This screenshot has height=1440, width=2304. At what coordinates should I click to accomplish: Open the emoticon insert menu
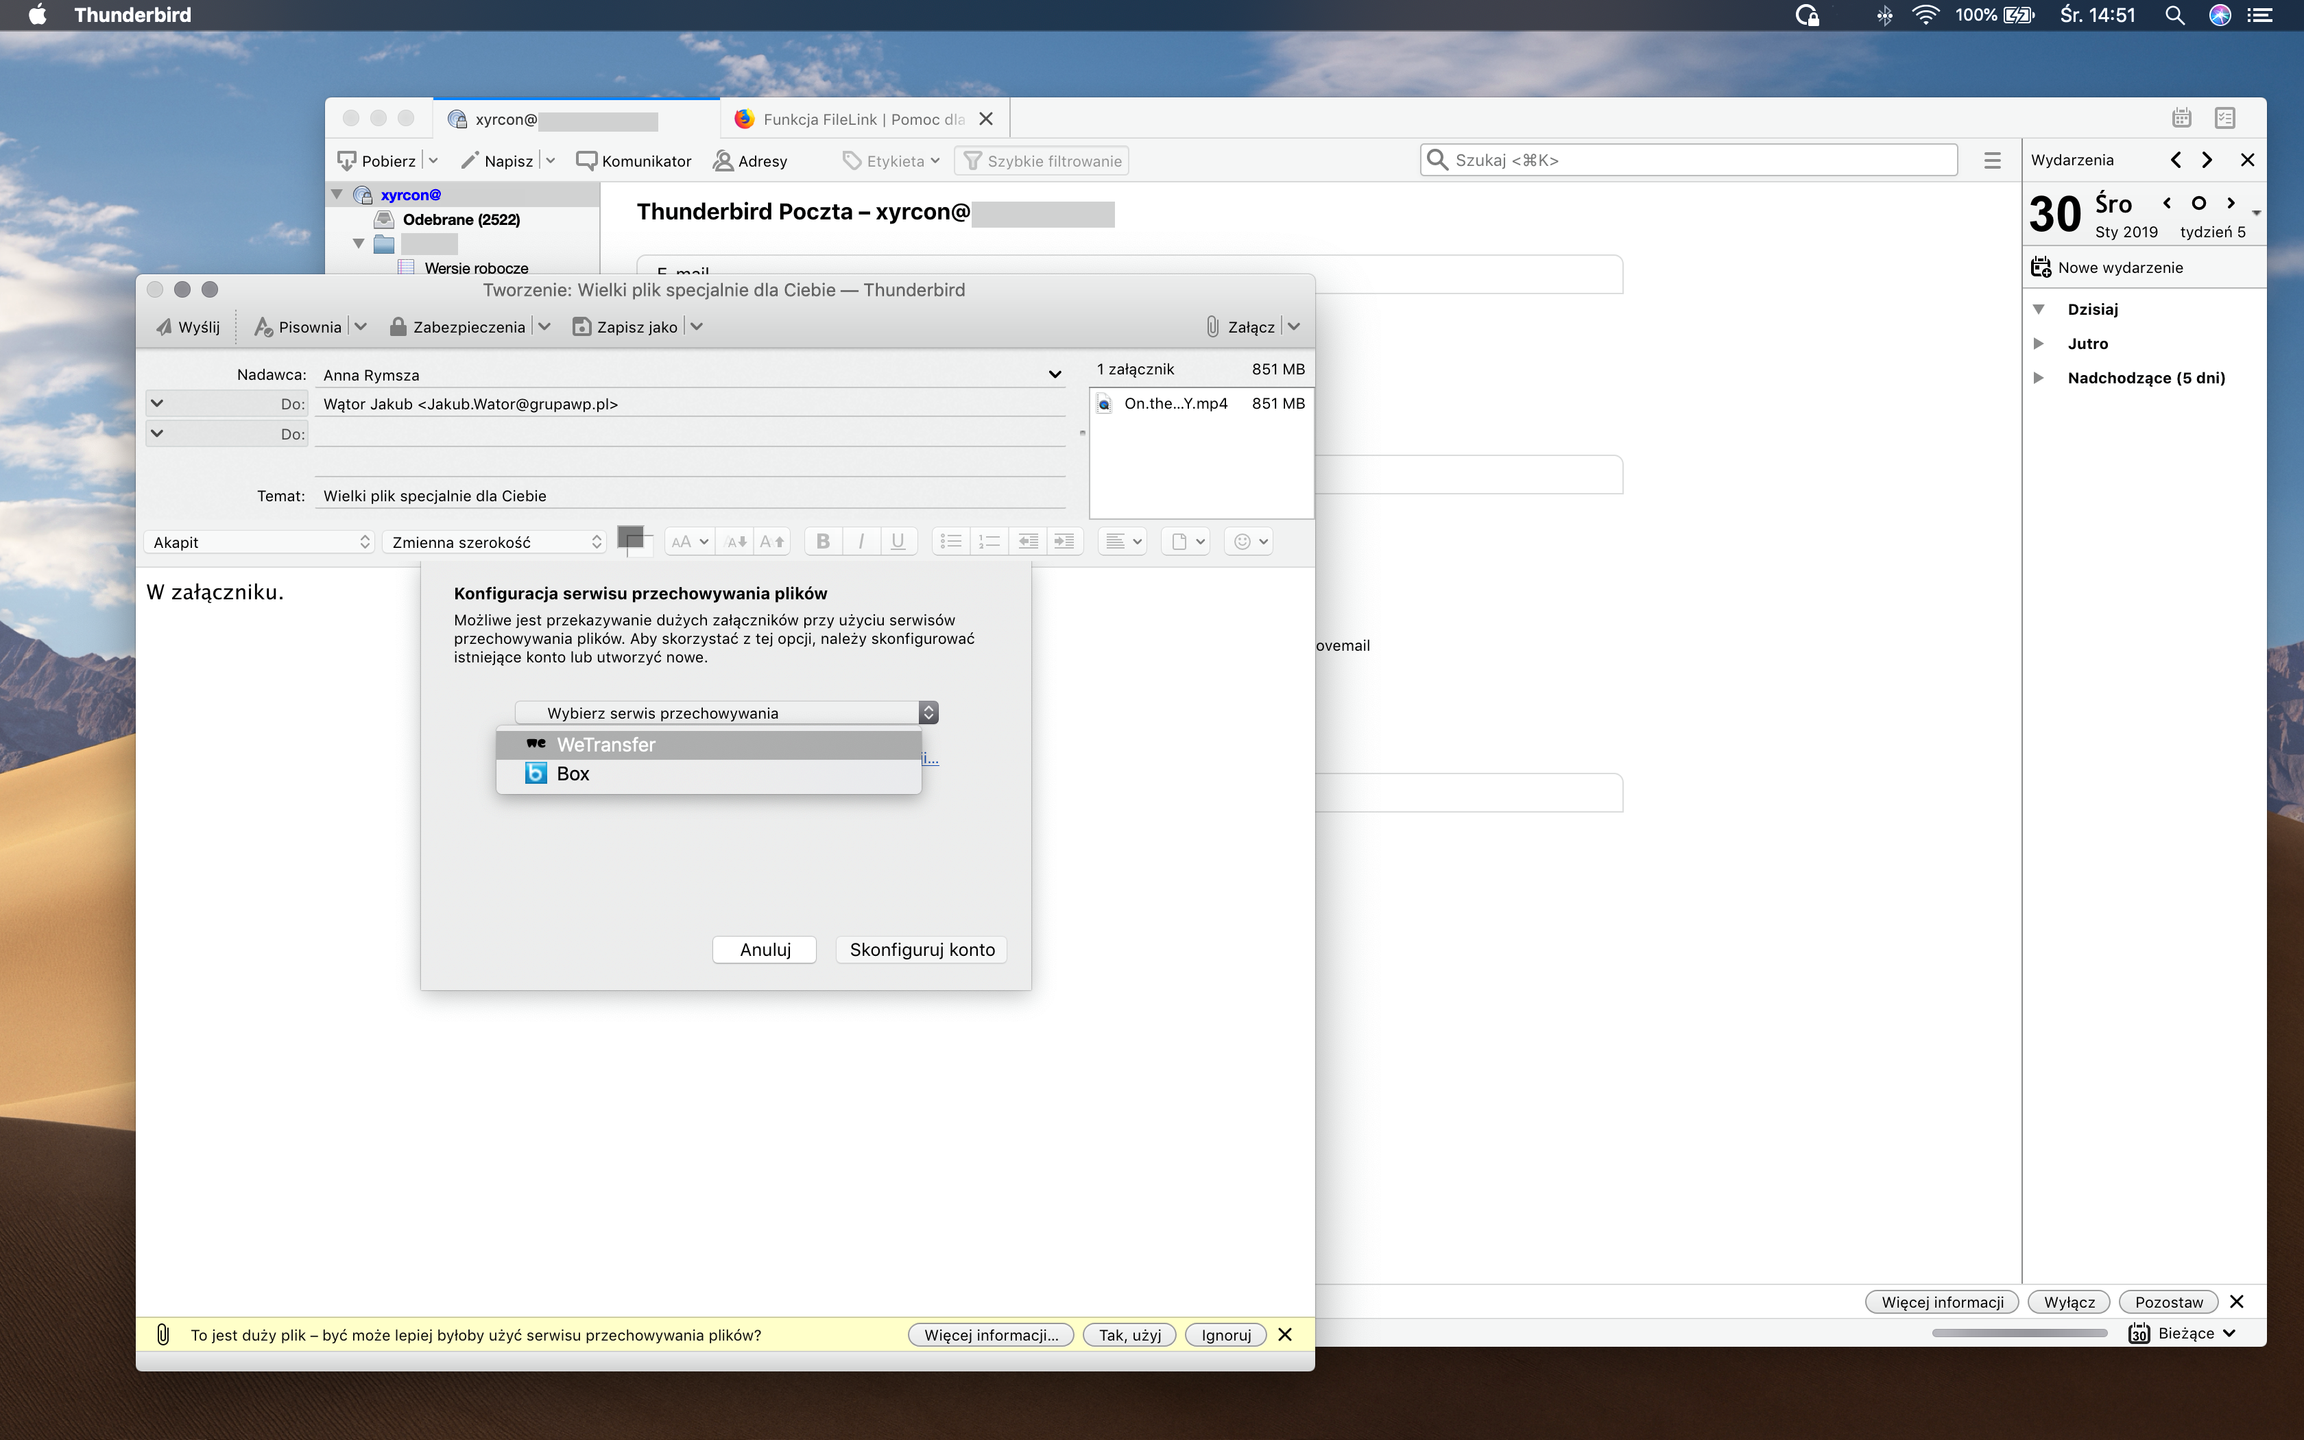point(1249,541)
